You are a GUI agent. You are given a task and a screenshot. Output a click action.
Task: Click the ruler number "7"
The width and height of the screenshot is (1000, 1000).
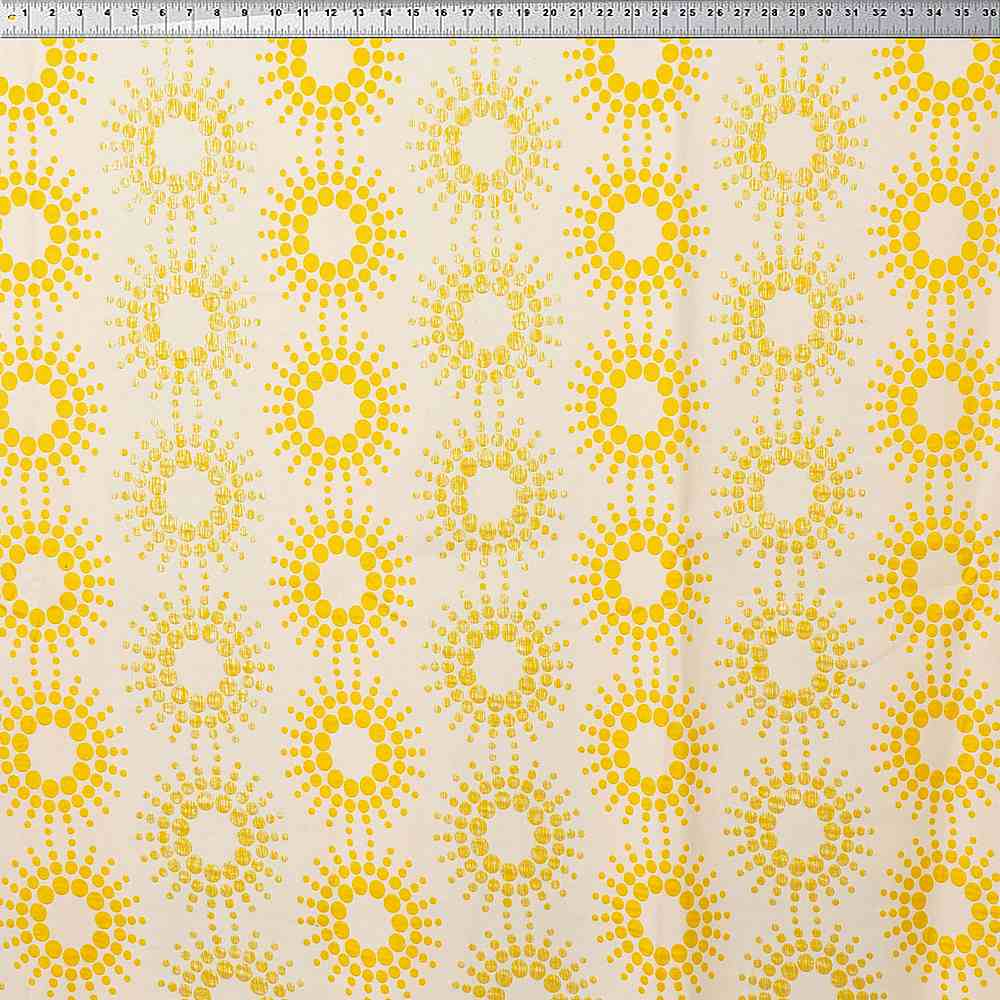190,12
